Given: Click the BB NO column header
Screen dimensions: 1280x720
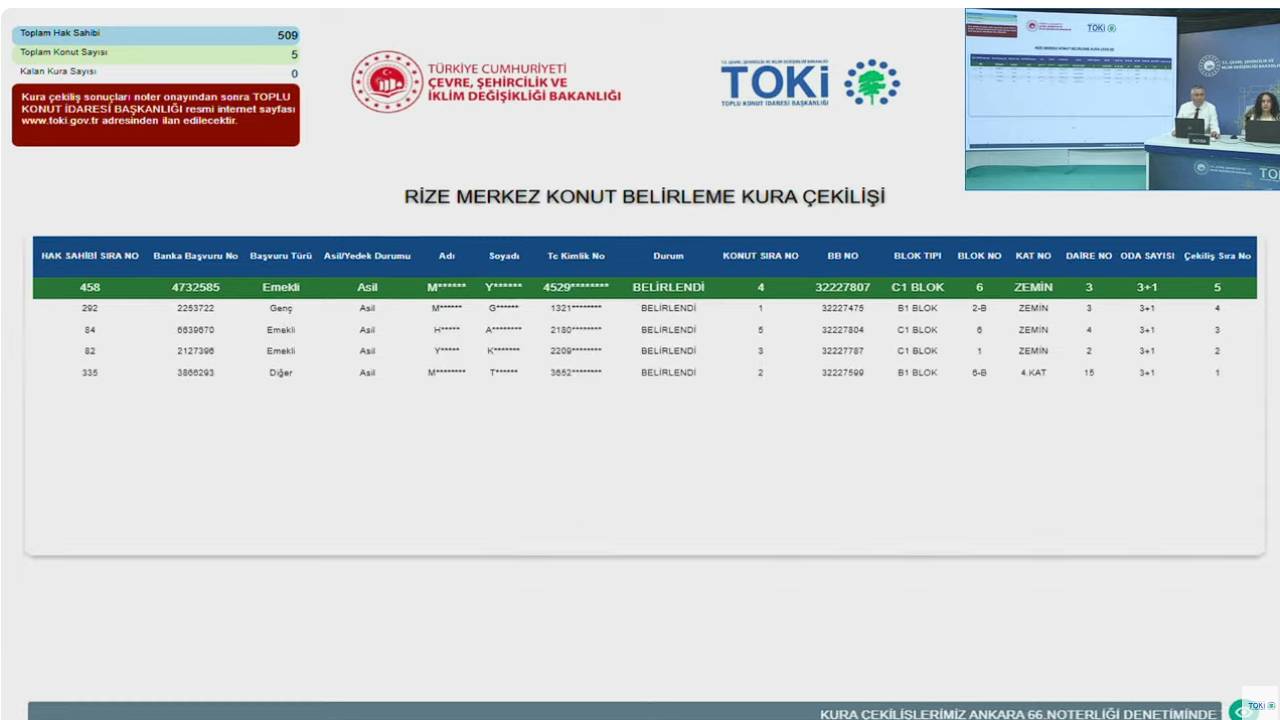Looking at the screenshot, I should tap(843, 256).
